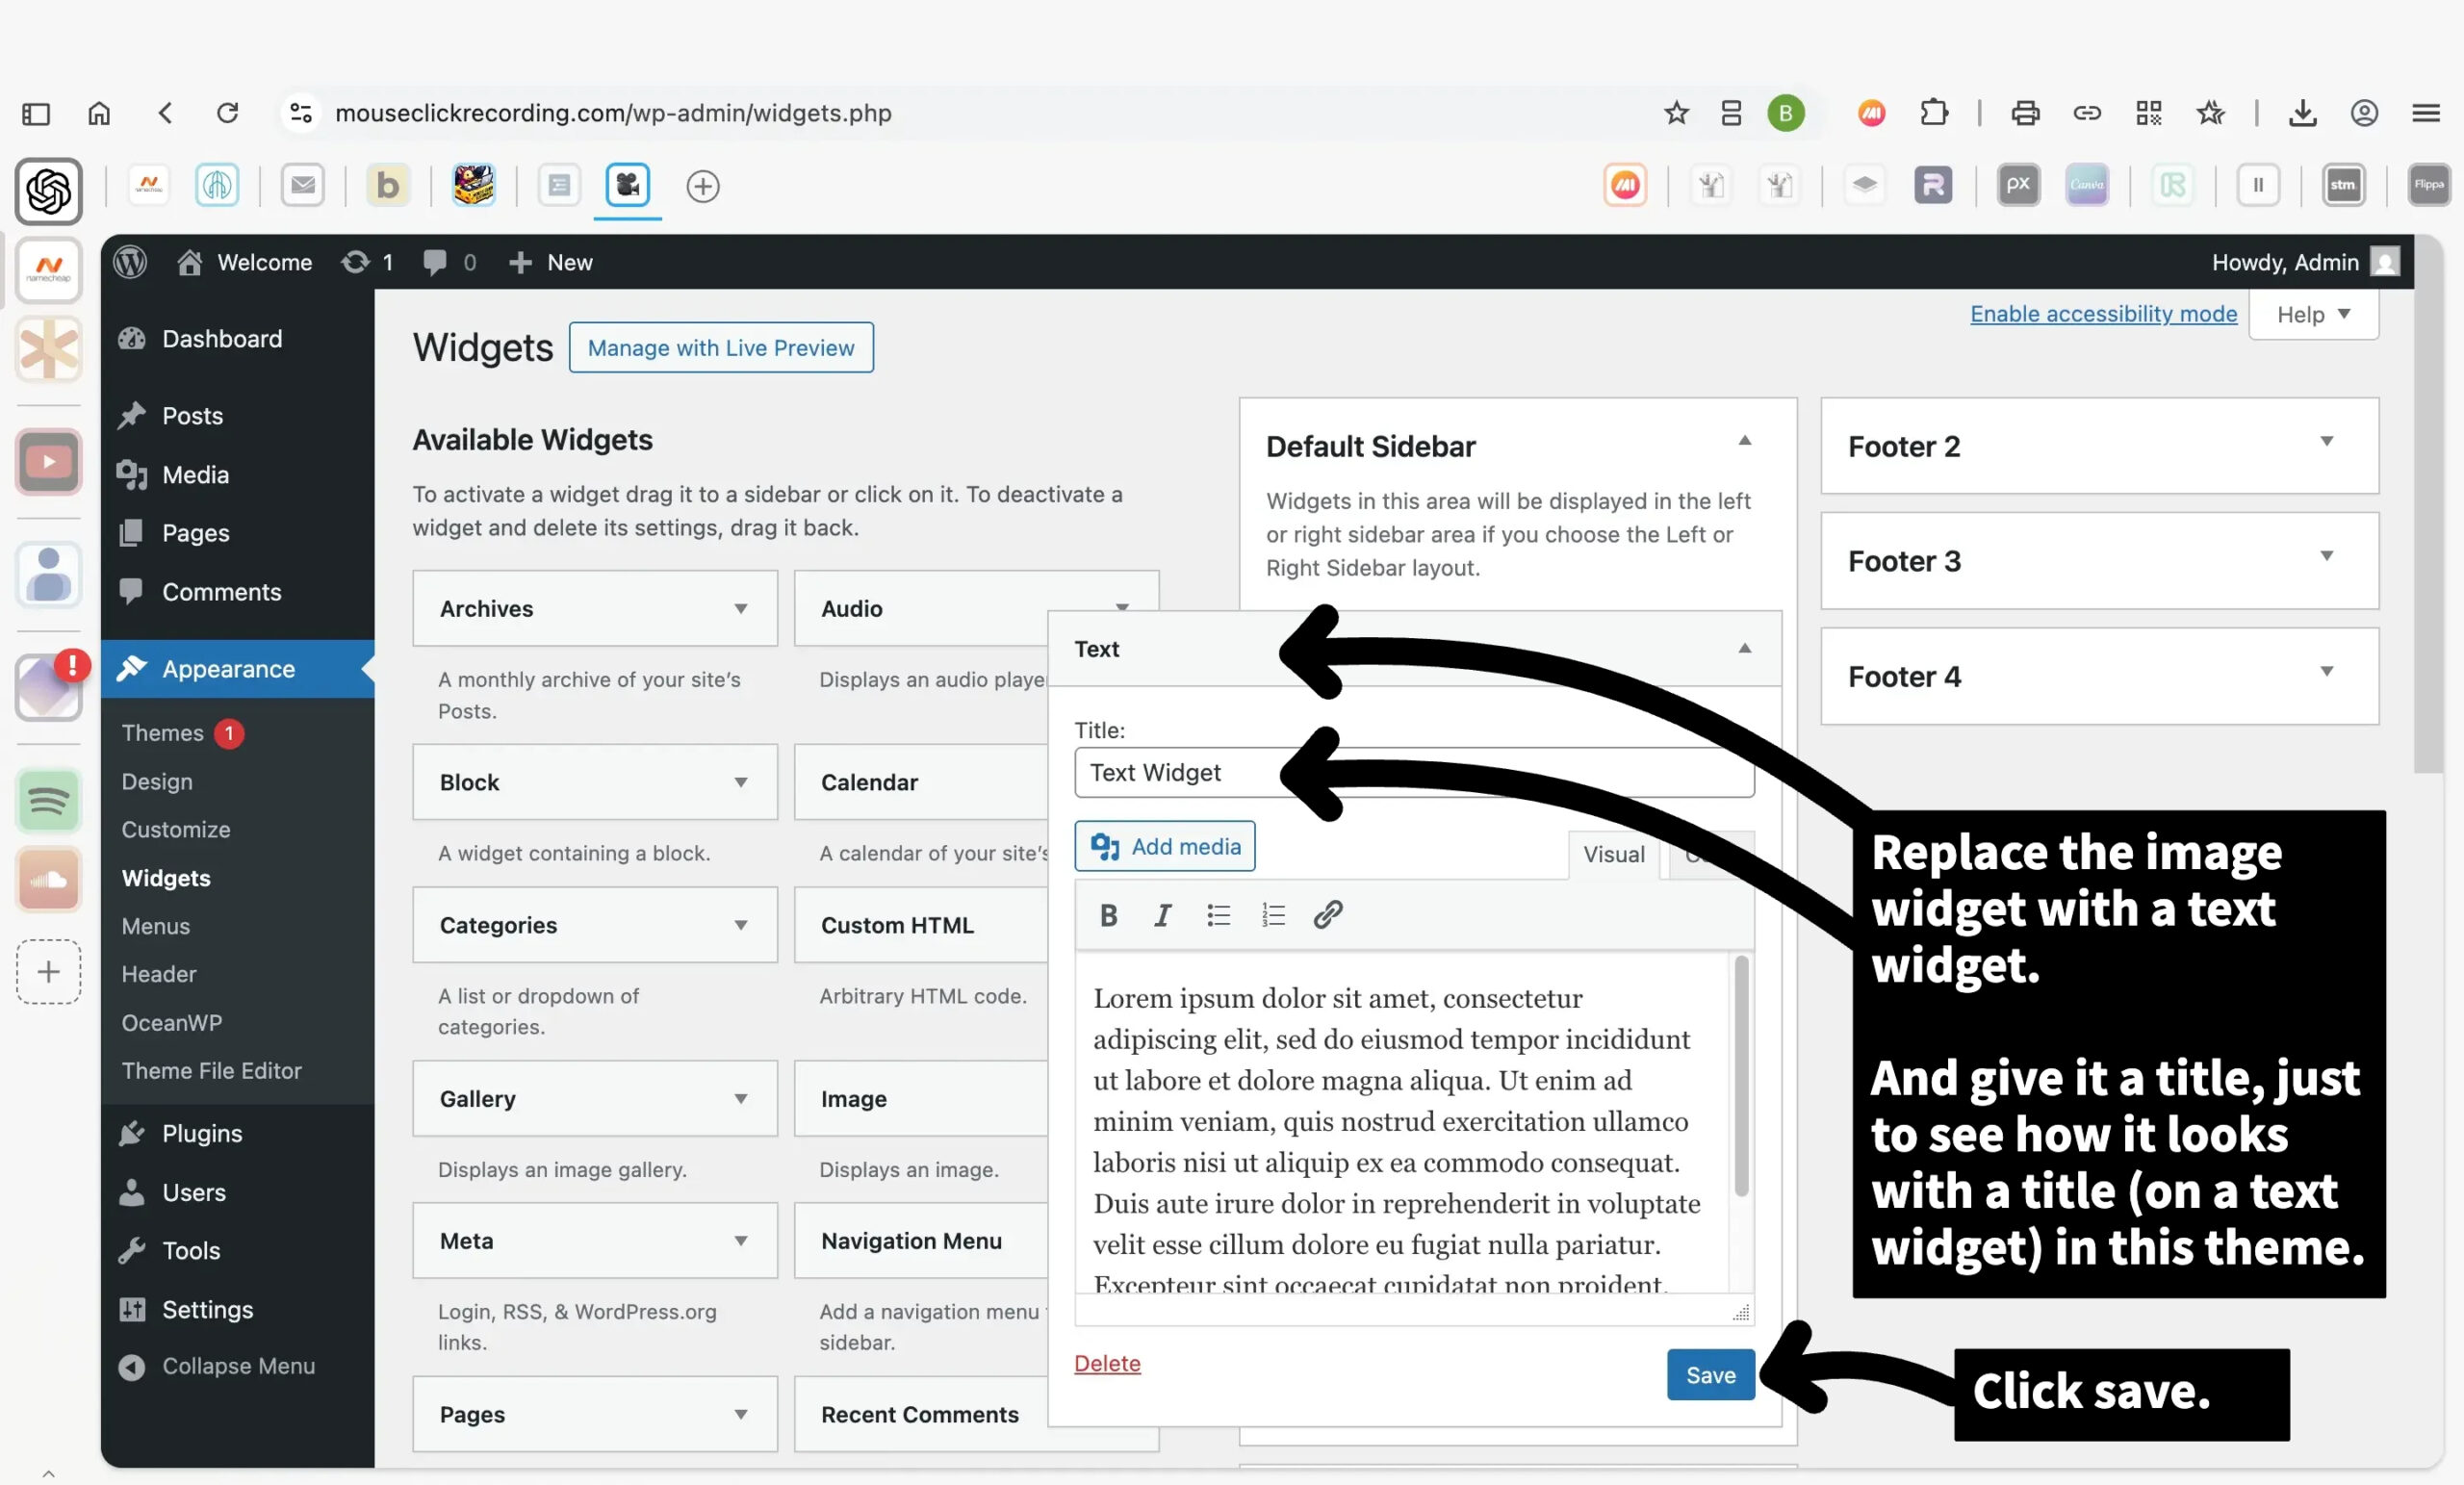Viewport: 2464px width, 1485px height.
Task: Open the Help dropdown tab
Action: coord(2312,315)
